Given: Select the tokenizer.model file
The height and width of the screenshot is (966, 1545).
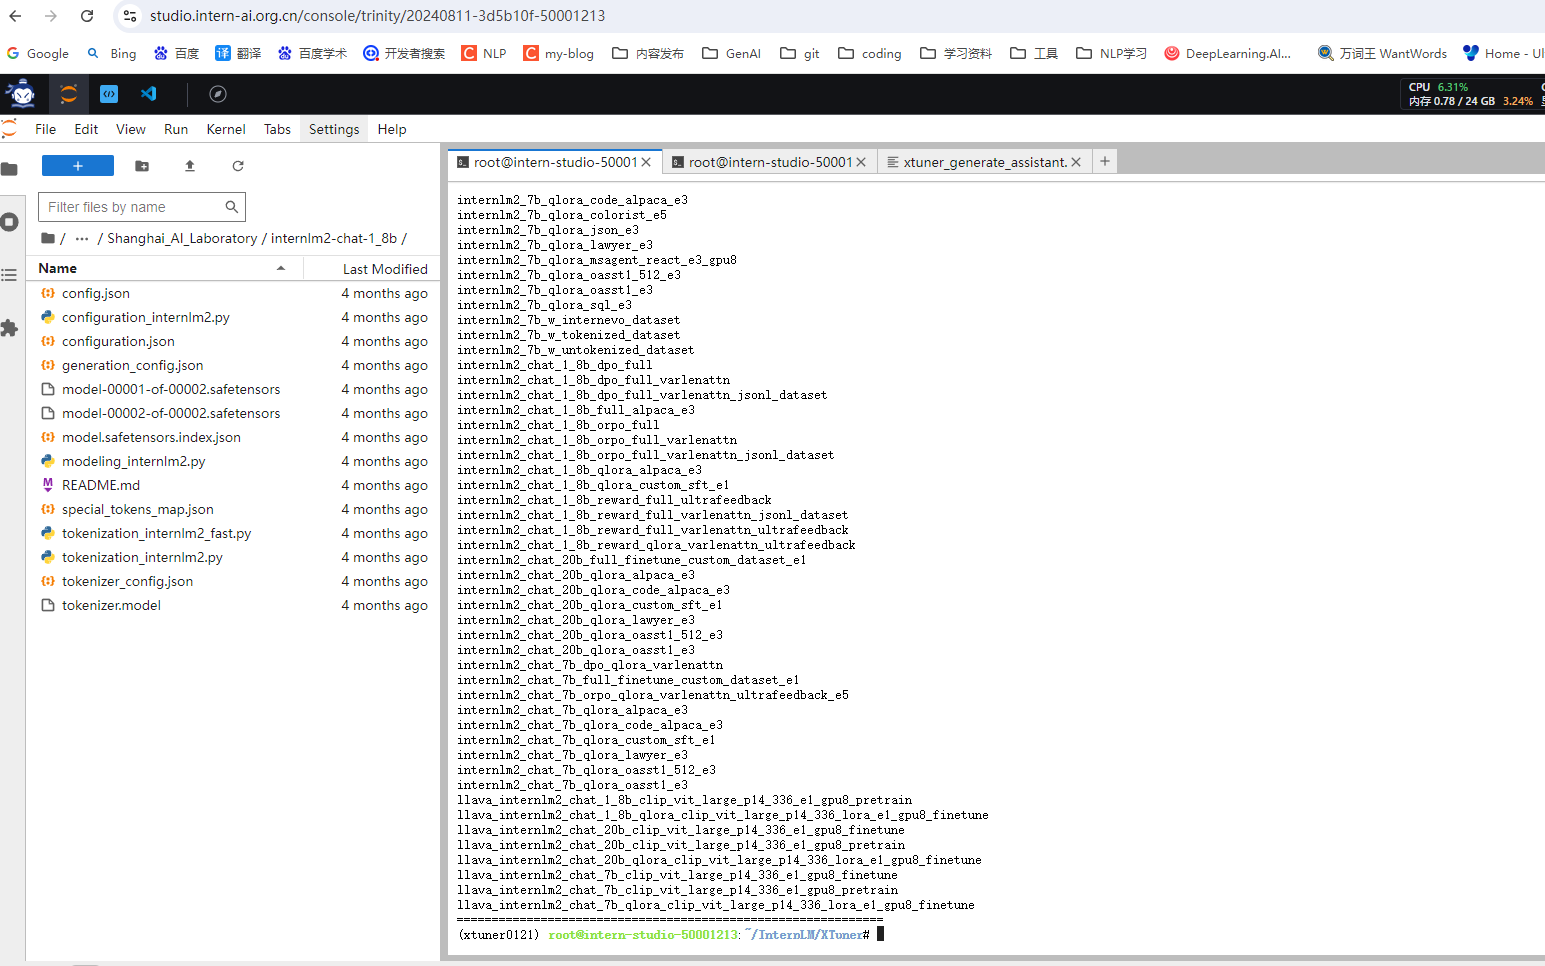Looking at the screenshot, I should click(234, 605).
